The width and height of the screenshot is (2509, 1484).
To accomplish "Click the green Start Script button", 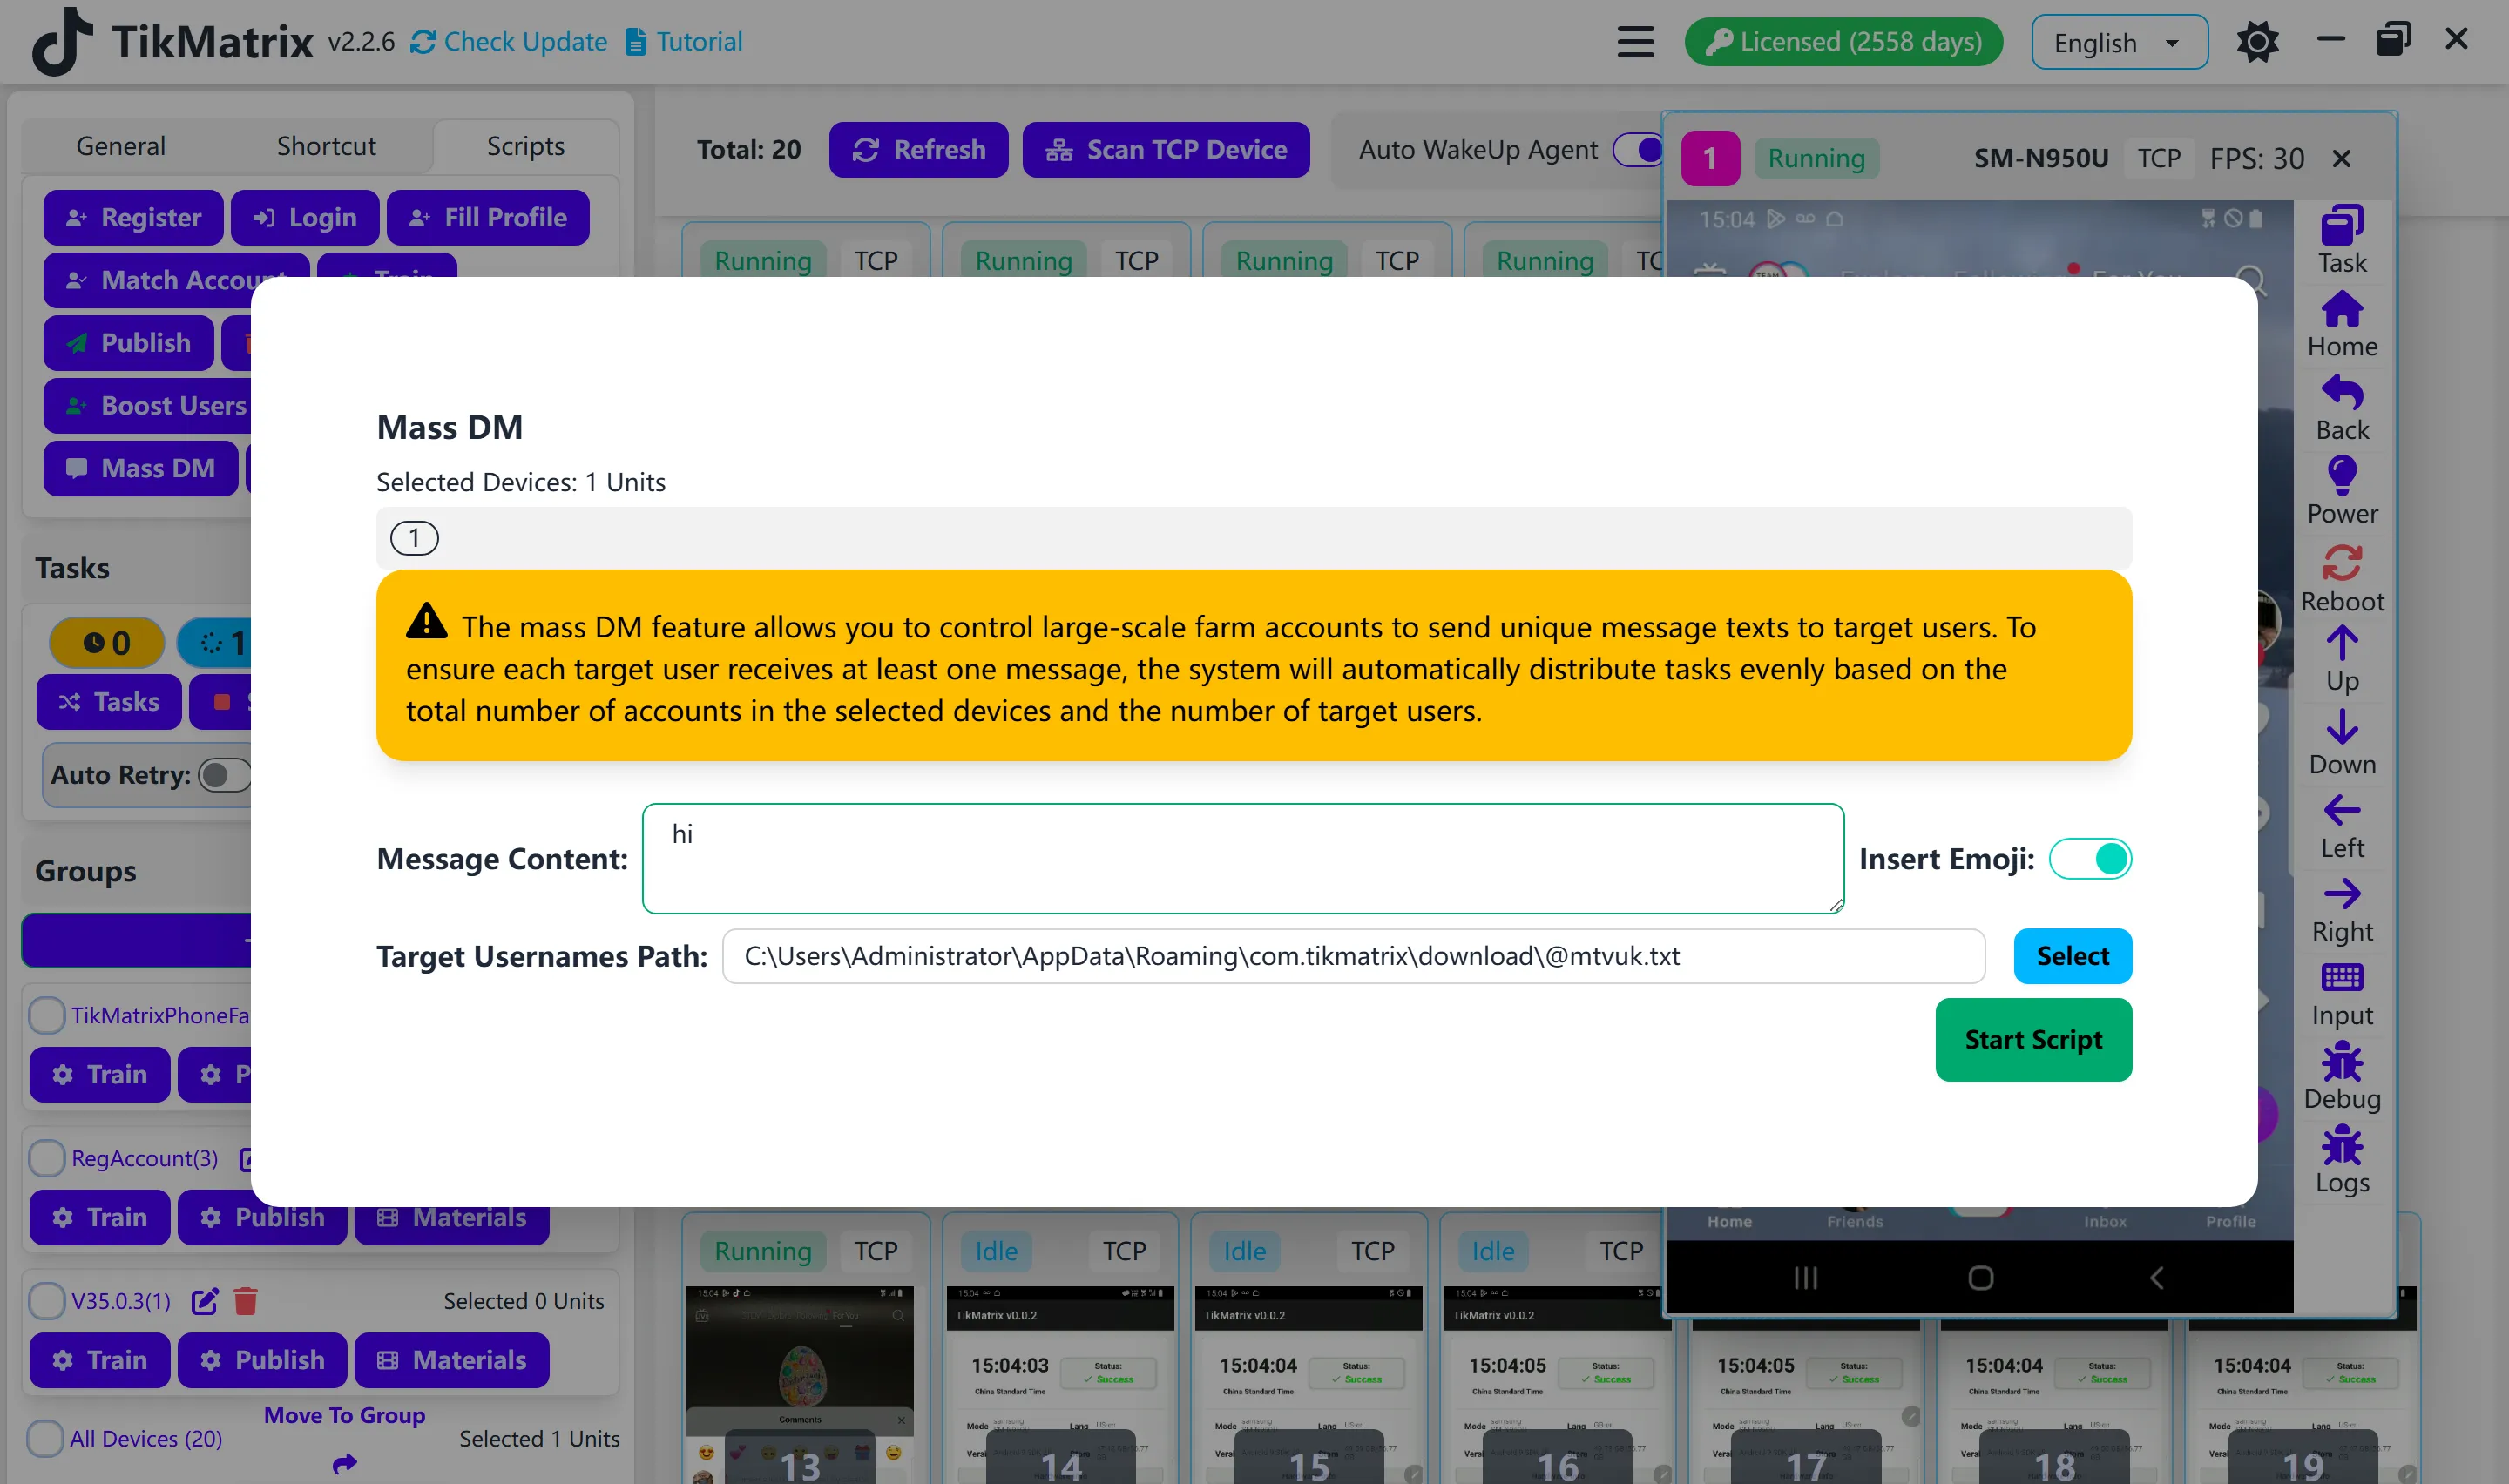I will pyautogui.click(x=2033, y=1040).
